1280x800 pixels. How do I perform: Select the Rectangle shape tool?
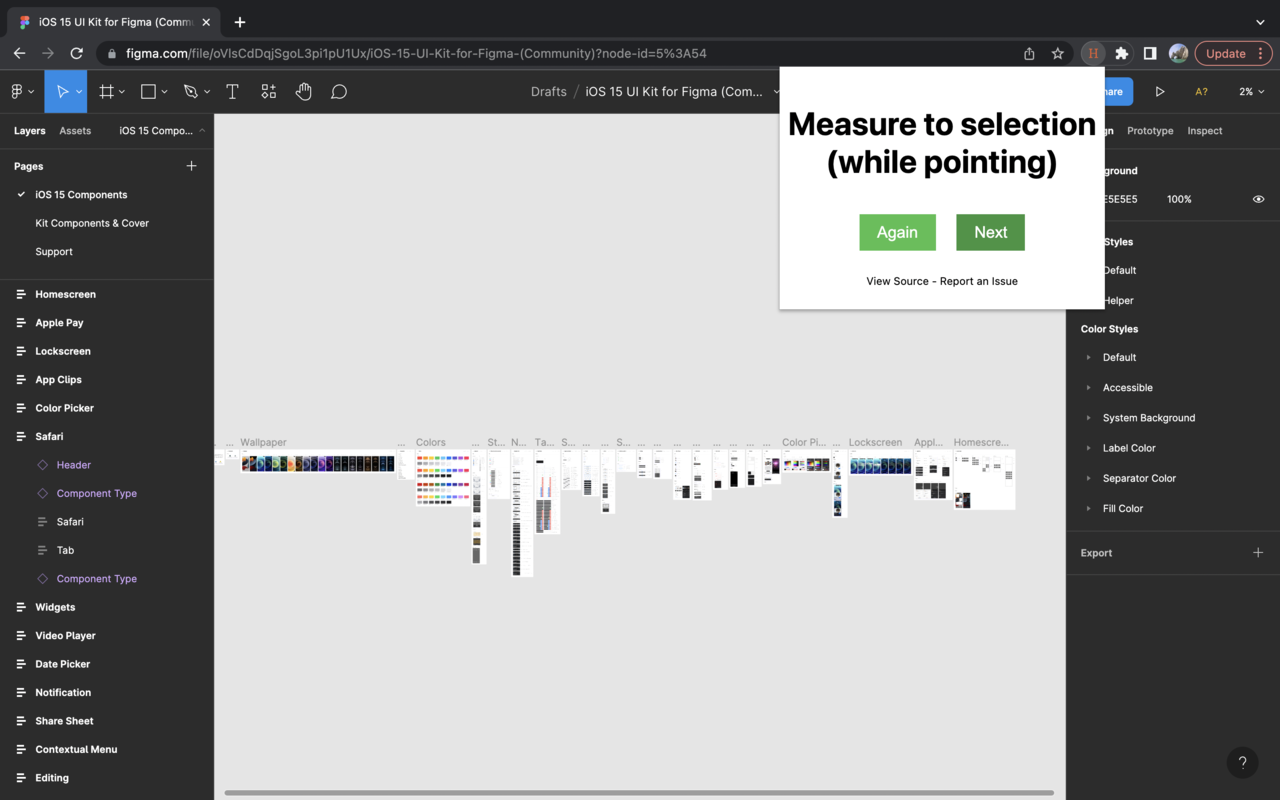(x=148, y=91)
